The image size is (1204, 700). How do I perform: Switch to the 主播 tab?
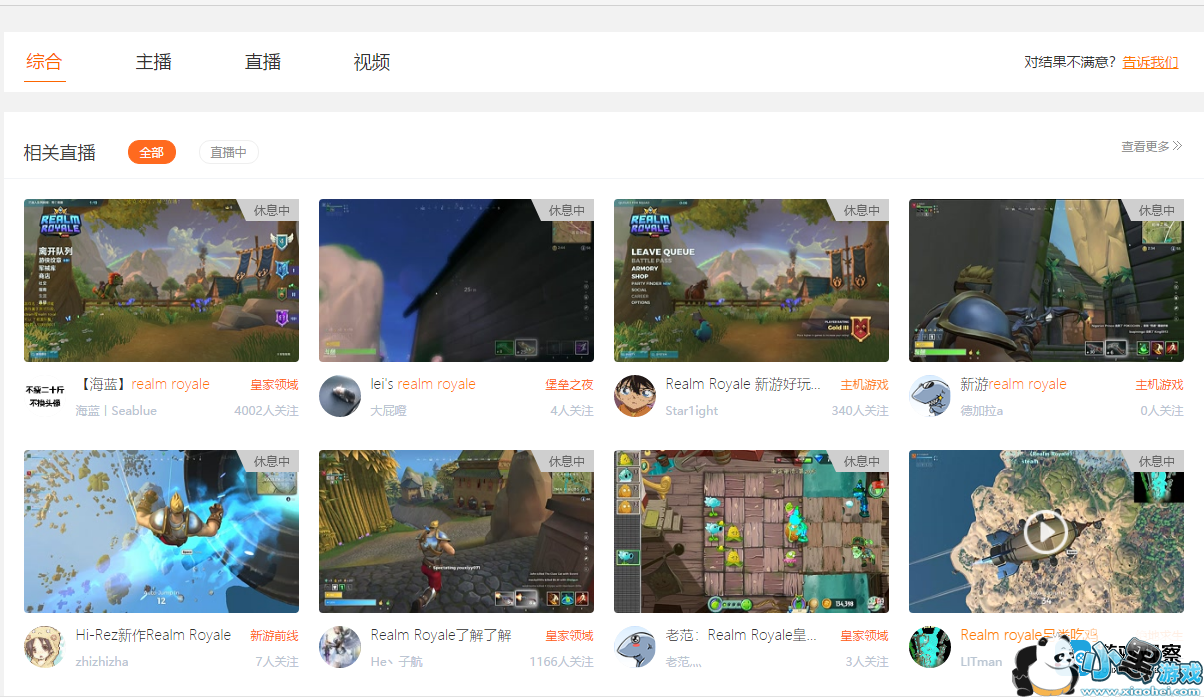click(x=154, y=61)
